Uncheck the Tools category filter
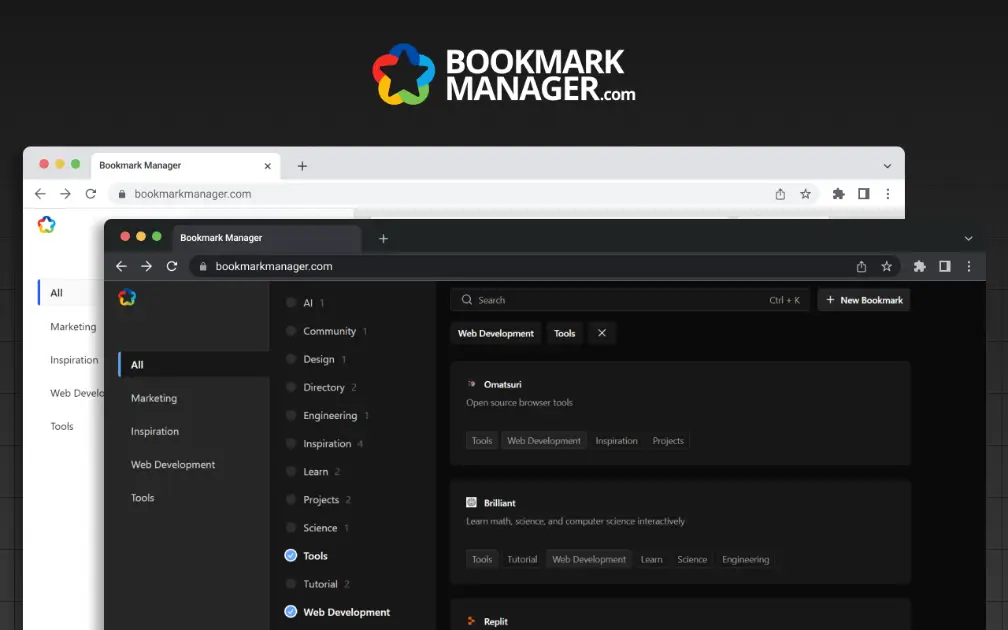 [289, 555]
